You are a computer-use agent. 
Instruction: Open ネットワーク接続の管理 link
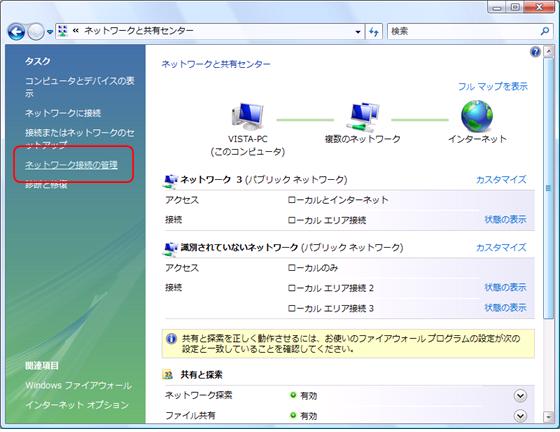[x=71, y=165]
